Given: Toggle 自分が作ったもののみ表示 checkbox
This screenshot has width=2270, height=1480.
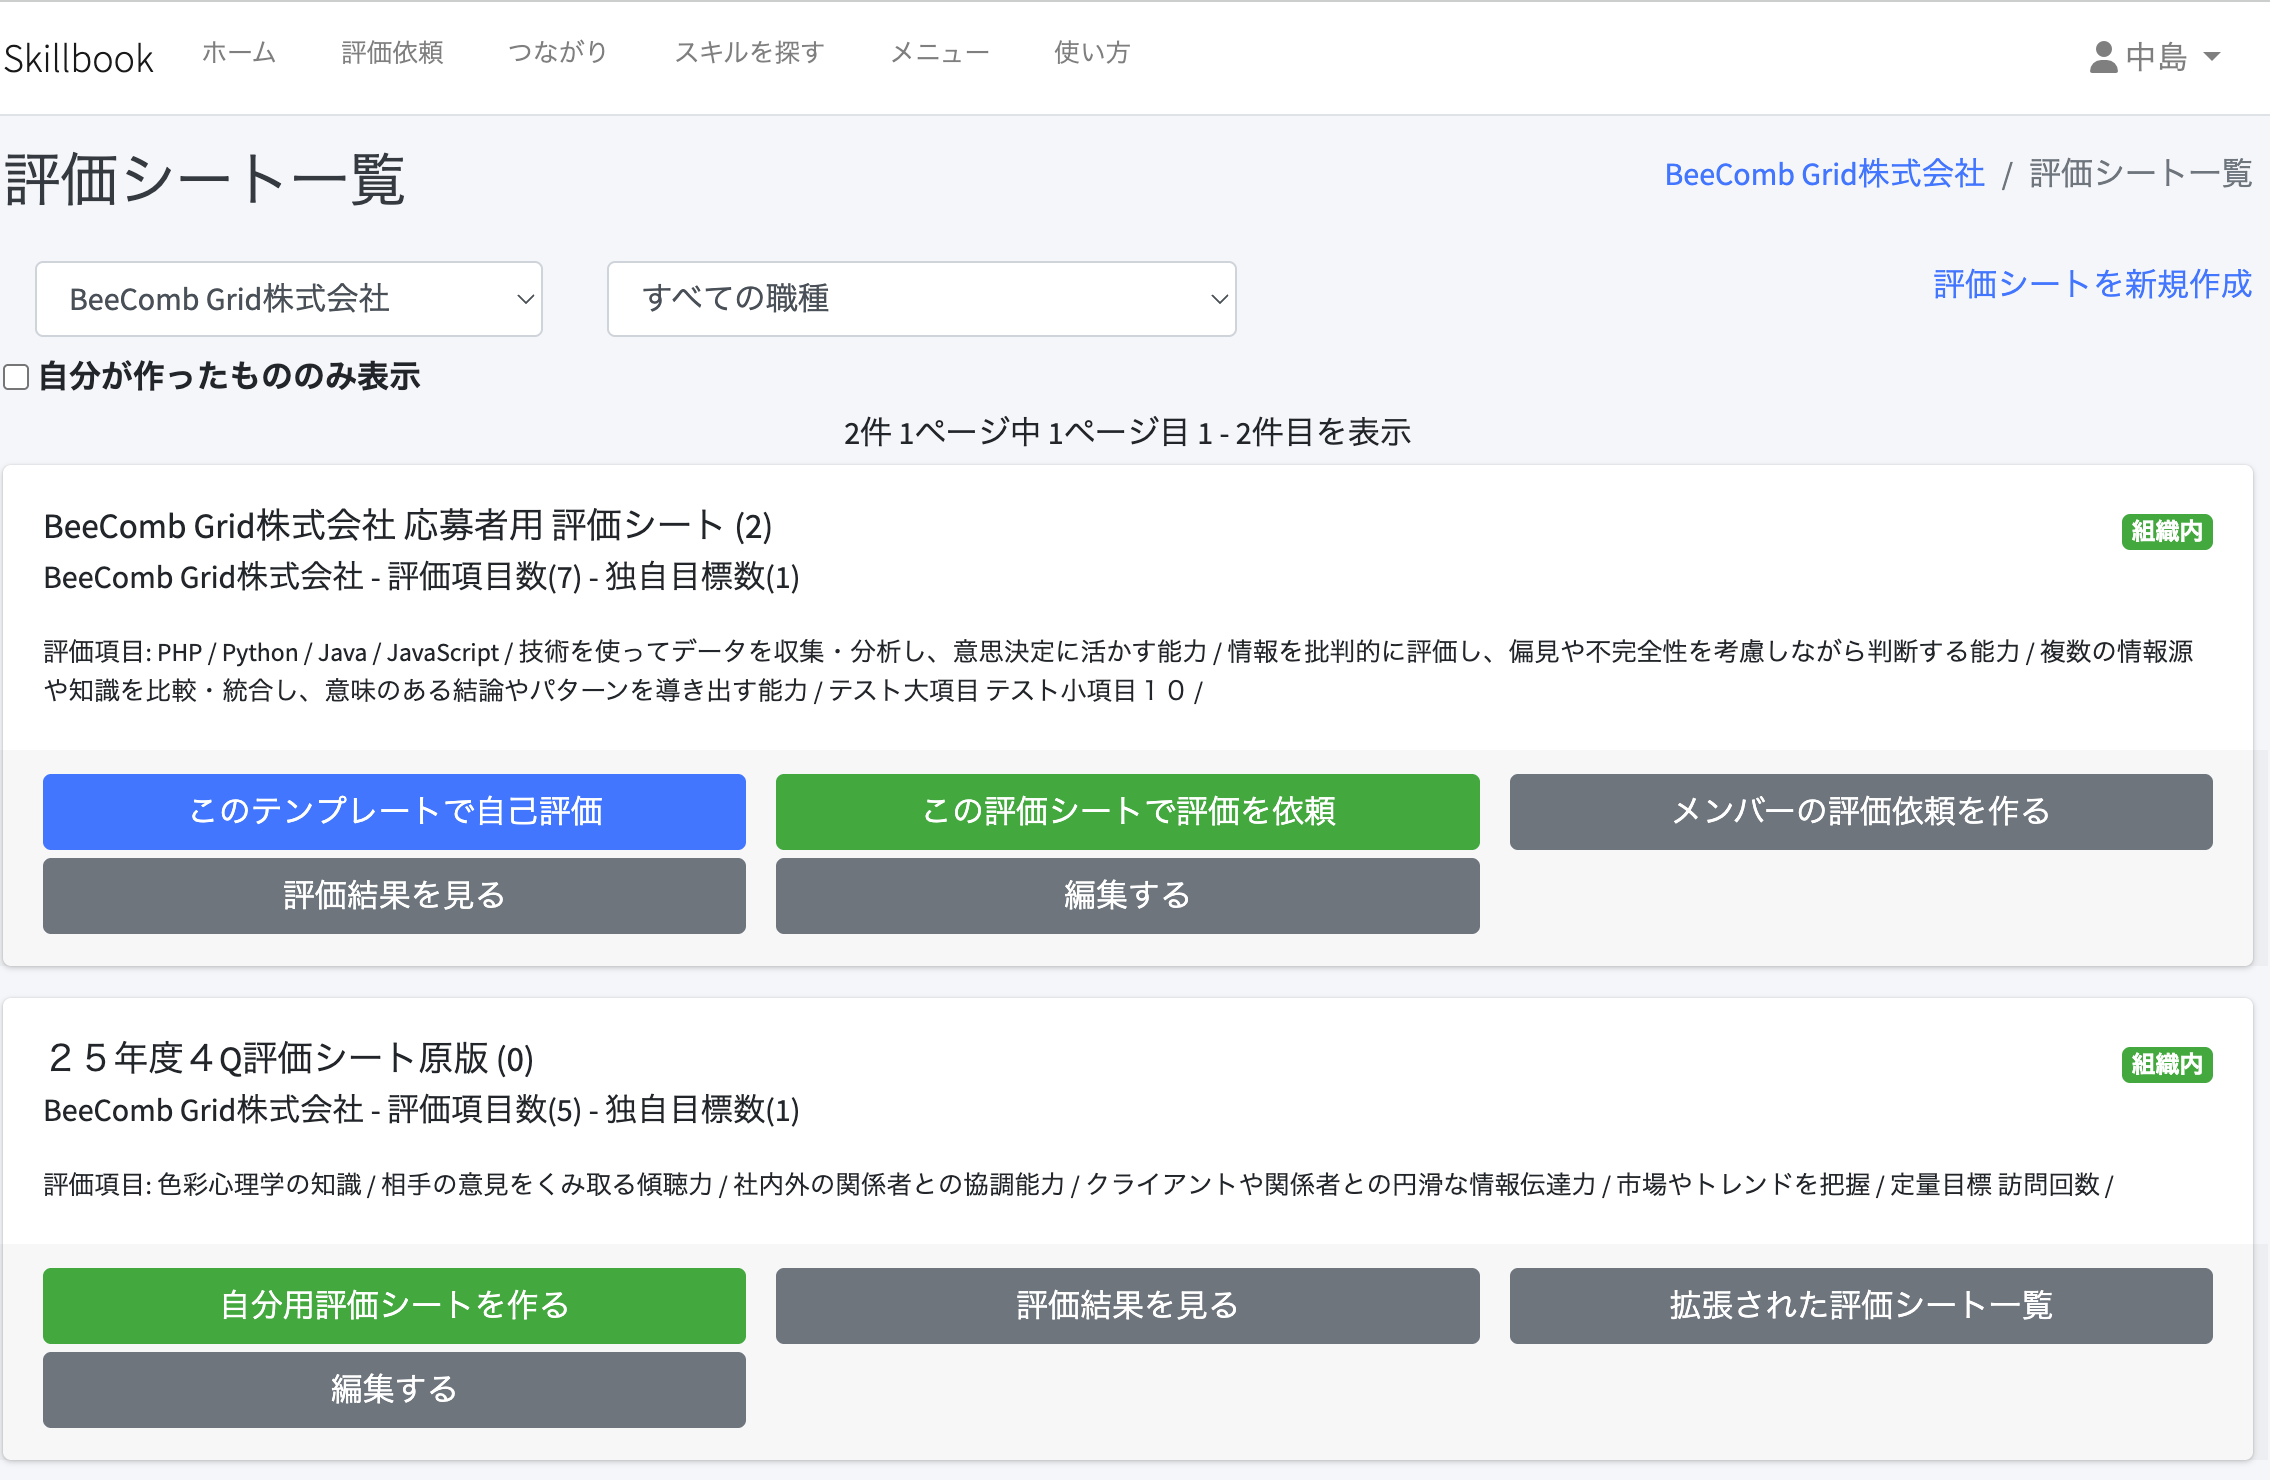Looking at the screenshot, I should coord(16,377).
